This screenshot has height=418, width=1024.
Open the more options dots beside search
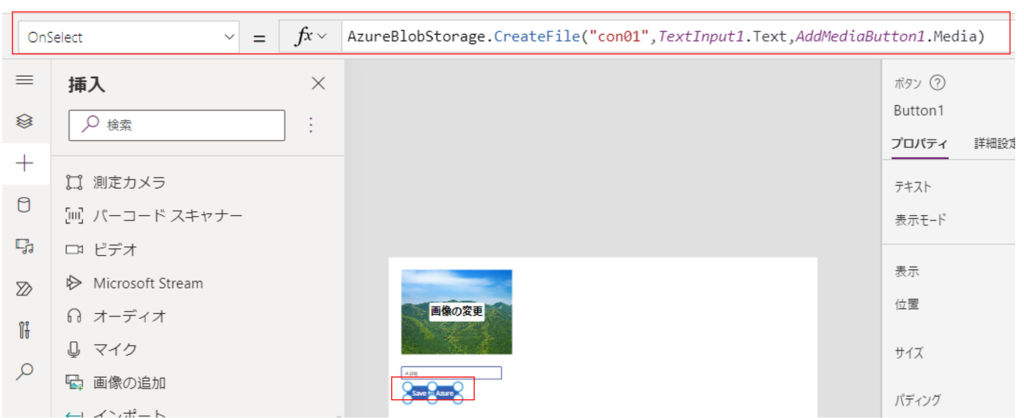(310, 125)
